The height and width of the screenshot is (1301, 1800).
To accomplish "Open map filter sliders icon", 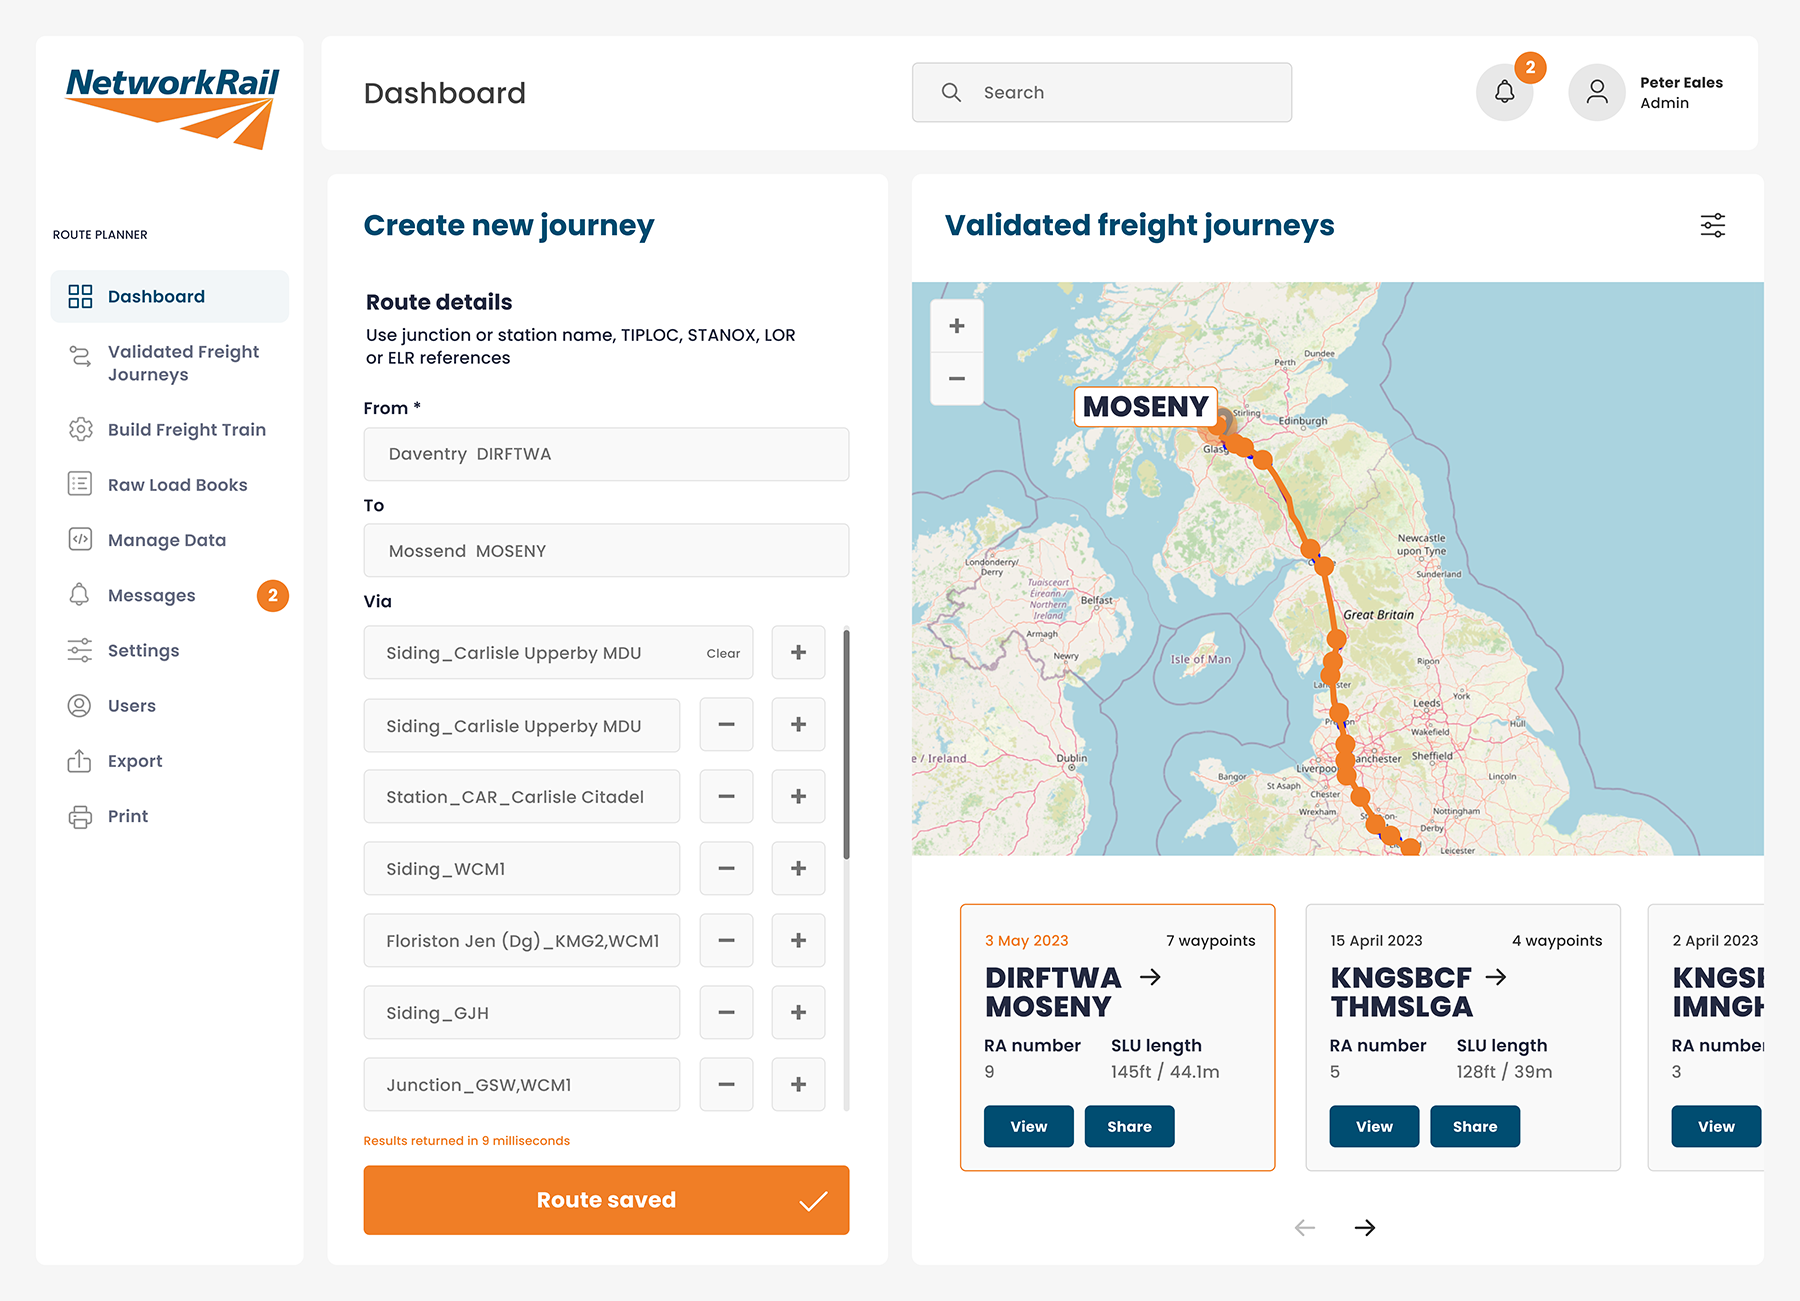I will [x=1712, y=225].
